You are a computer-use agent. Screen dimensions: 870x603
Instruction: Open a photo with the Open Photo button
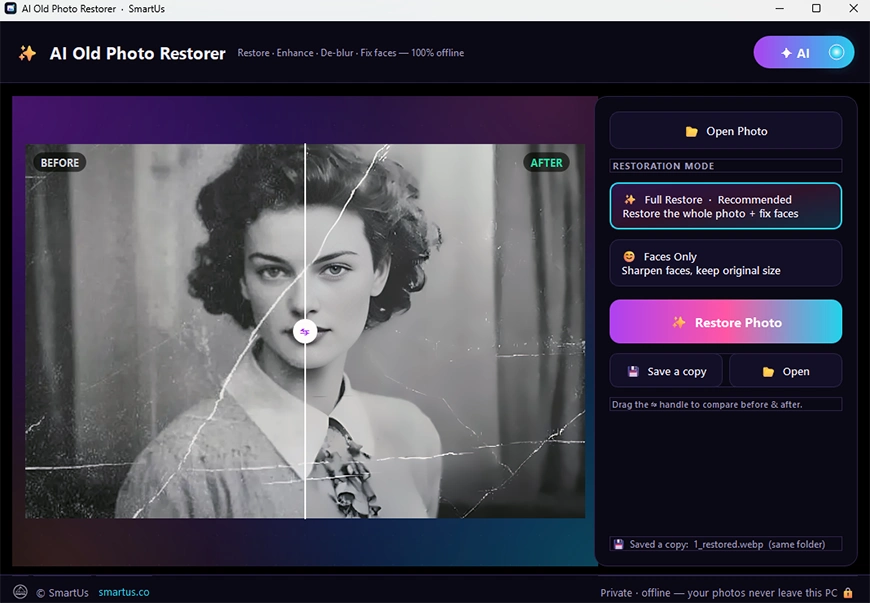coord(725,131)
